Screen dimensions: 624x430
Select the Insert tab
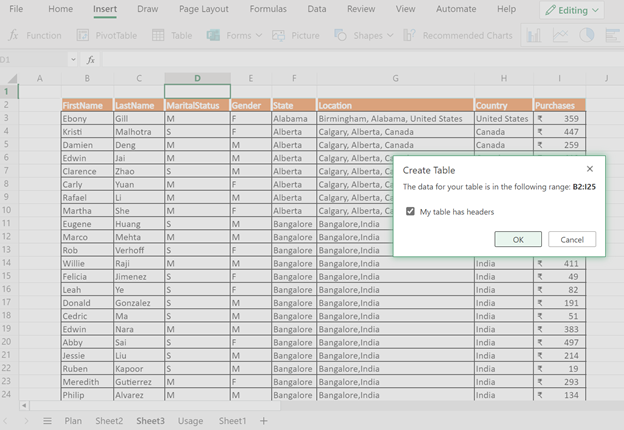(x=105, y=9)
